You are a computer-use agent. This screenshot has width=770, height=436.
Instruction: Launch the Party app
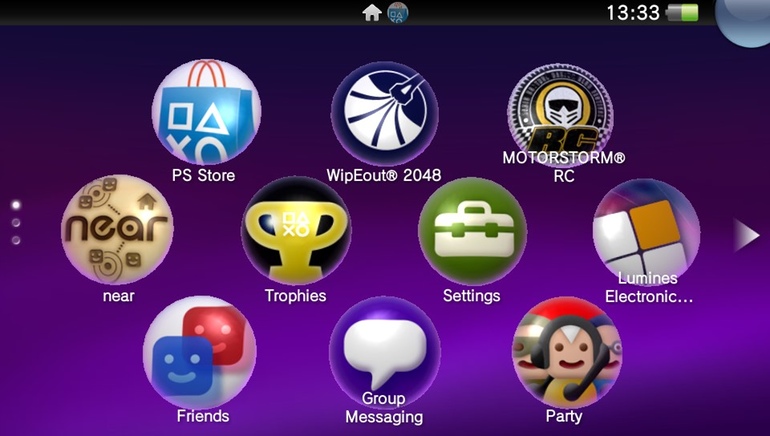tap(564, 350)
